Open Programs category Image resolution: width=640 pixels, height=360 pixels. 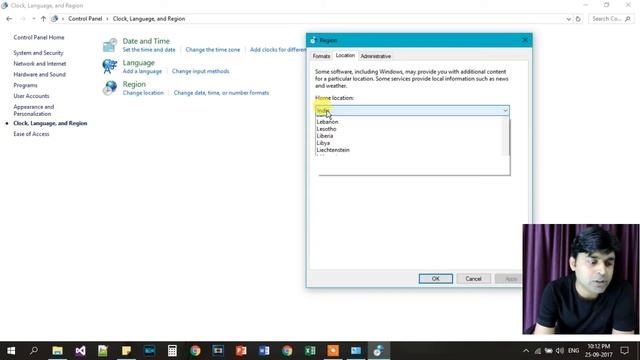coord(25,85)
